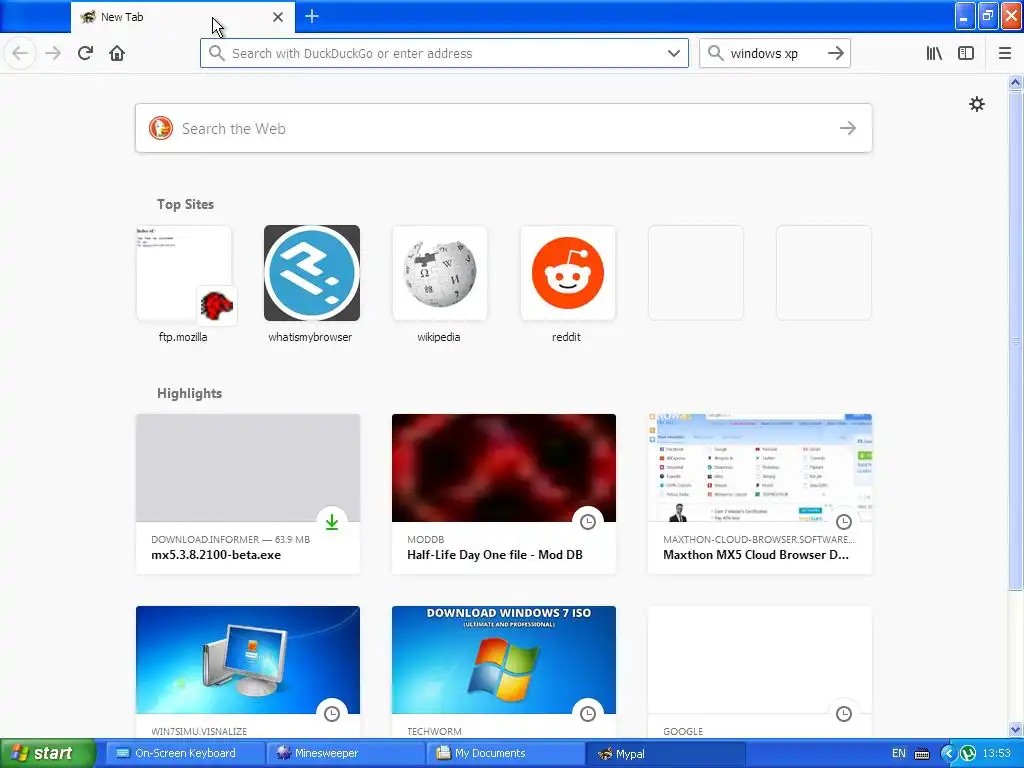
Task: Open new tab page settings gear
Action: point(976,104)
